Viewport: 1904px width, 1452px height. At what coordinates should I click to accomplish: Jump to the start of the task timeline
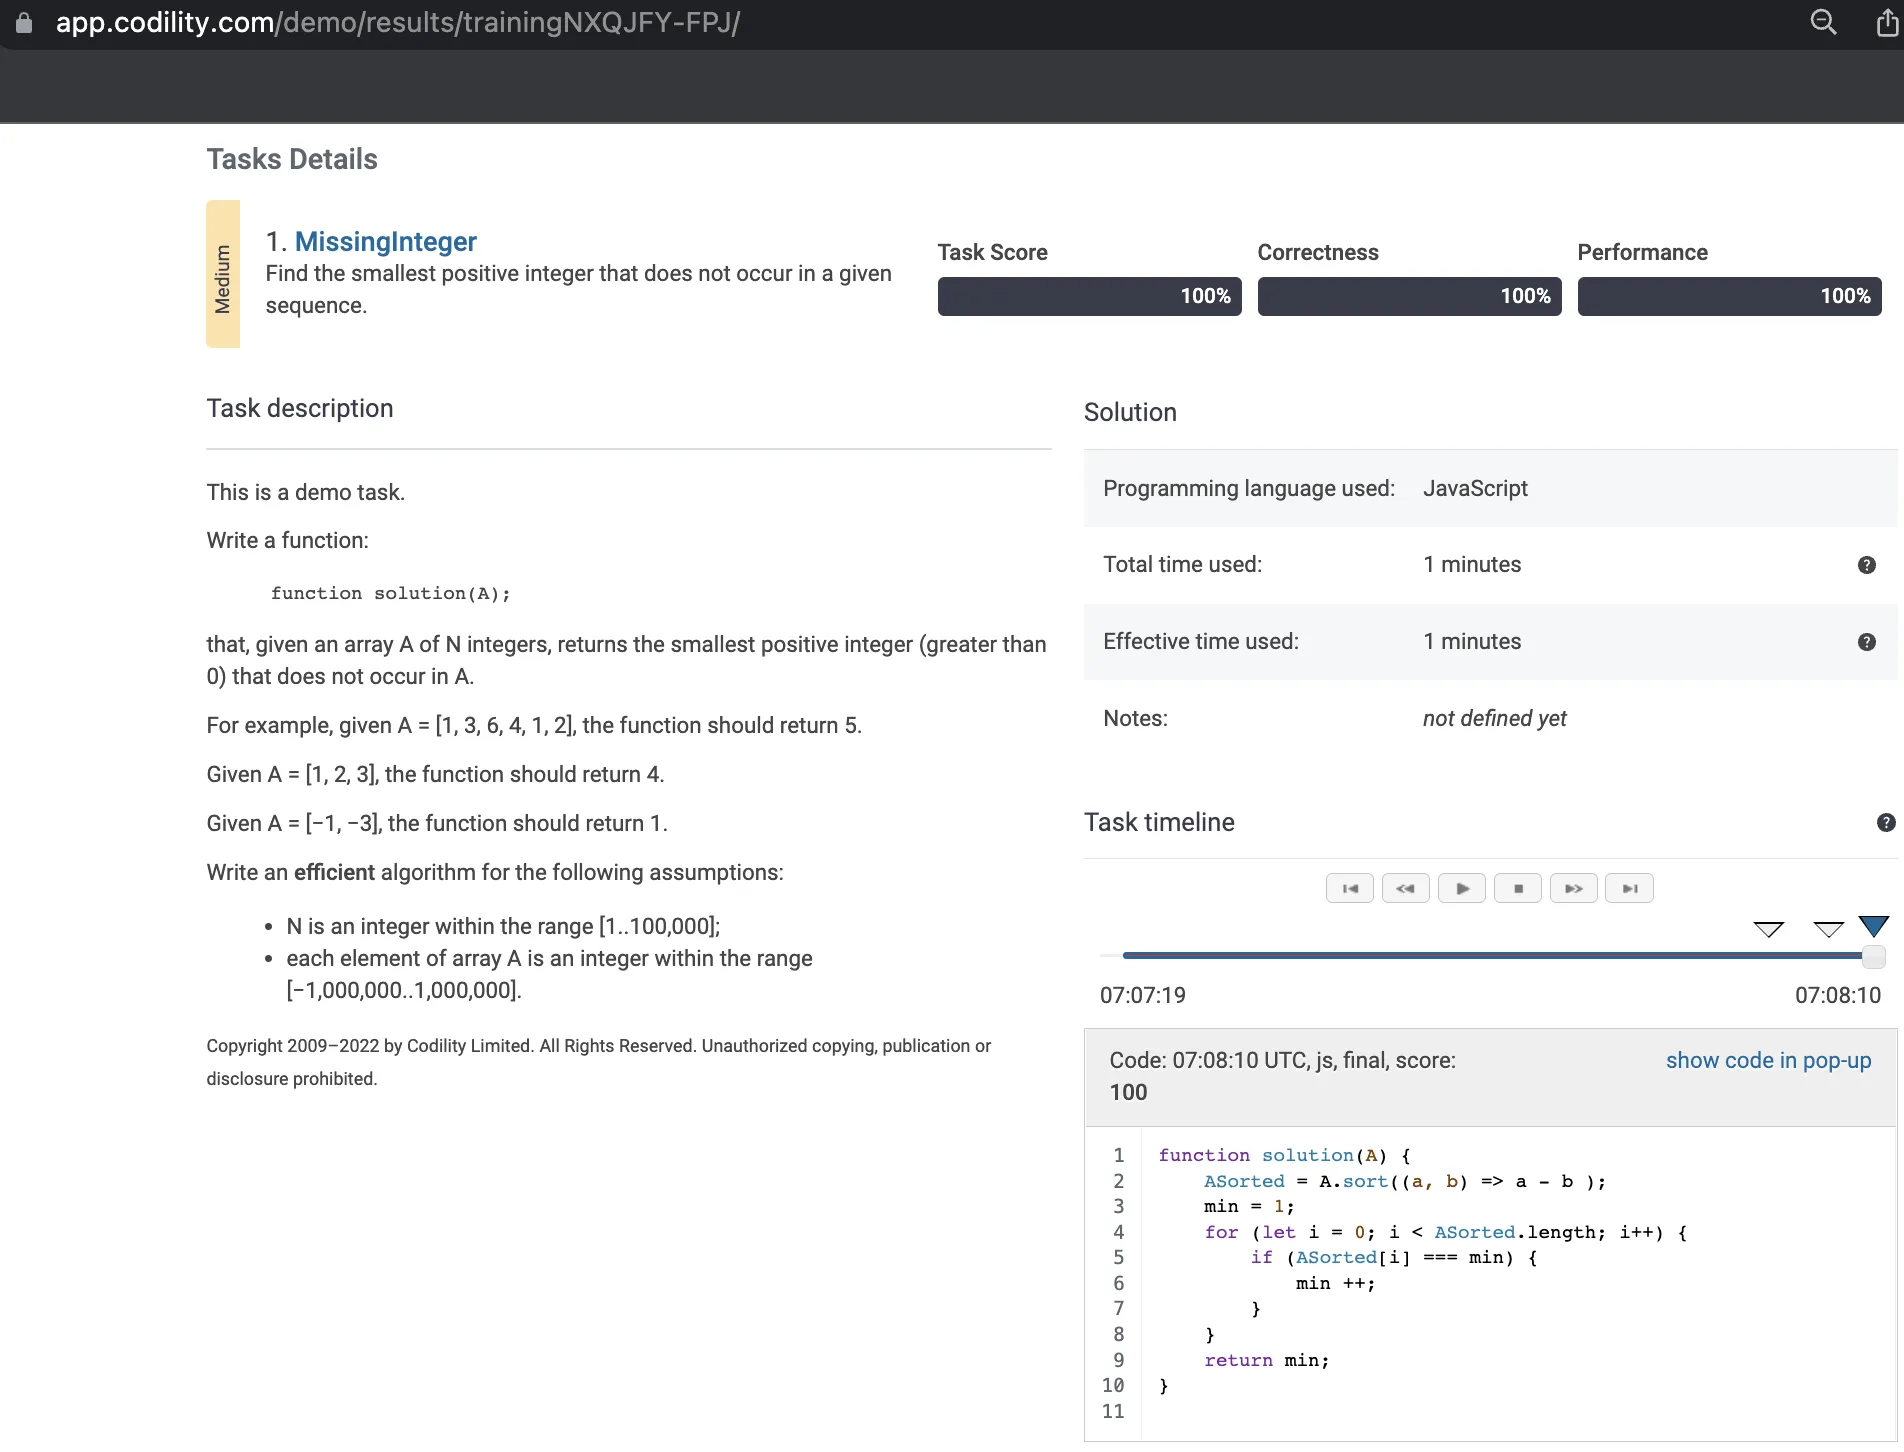[x=1349, y=888]
